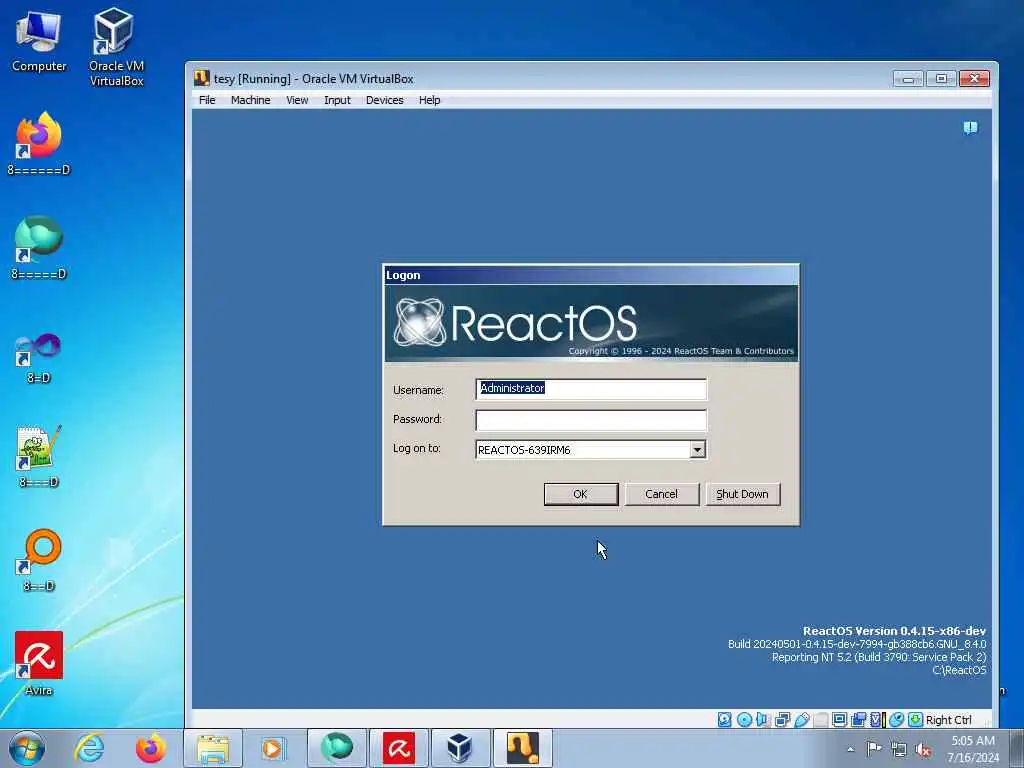Viewport: 1024px width, 768px height.
Task: Click the Shut Down button
Action: coord(743,494)
